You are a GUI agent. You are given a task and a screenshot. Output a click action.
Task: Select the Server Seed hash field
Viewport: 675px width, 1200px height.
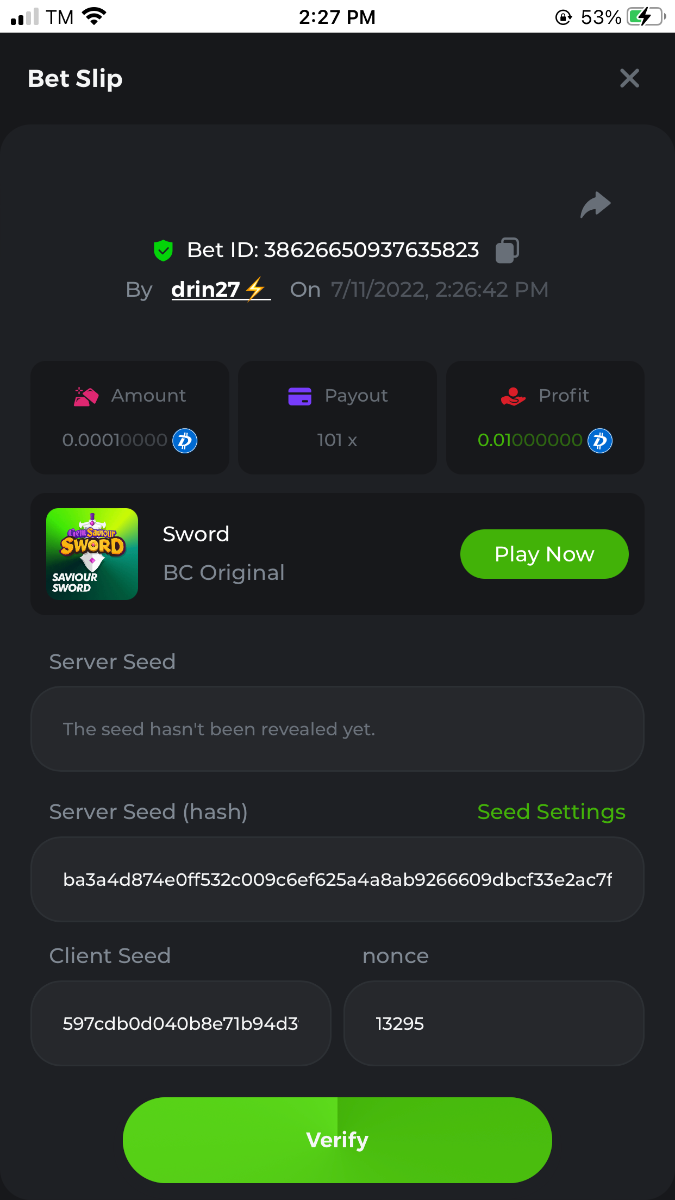337,880
